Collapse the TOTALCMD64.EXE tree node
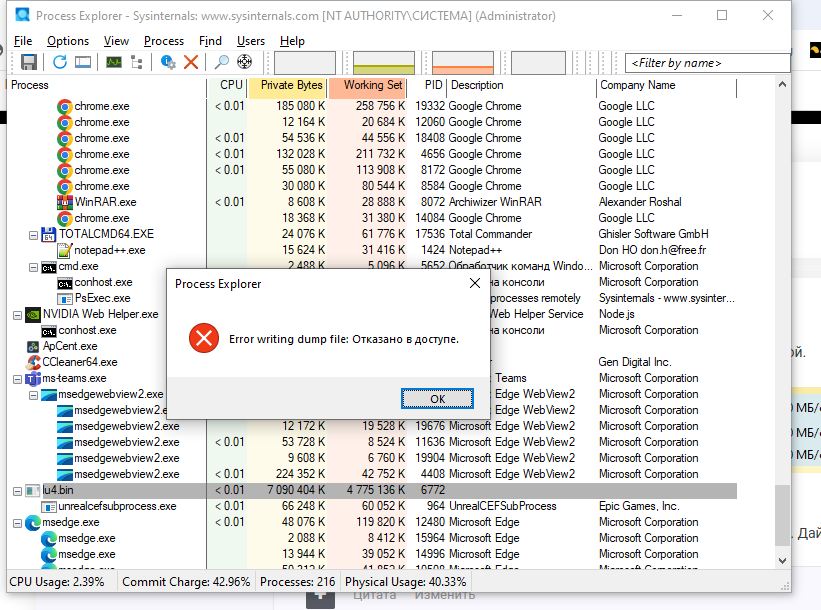Screen dimensions: 821x610 (33, 235)
